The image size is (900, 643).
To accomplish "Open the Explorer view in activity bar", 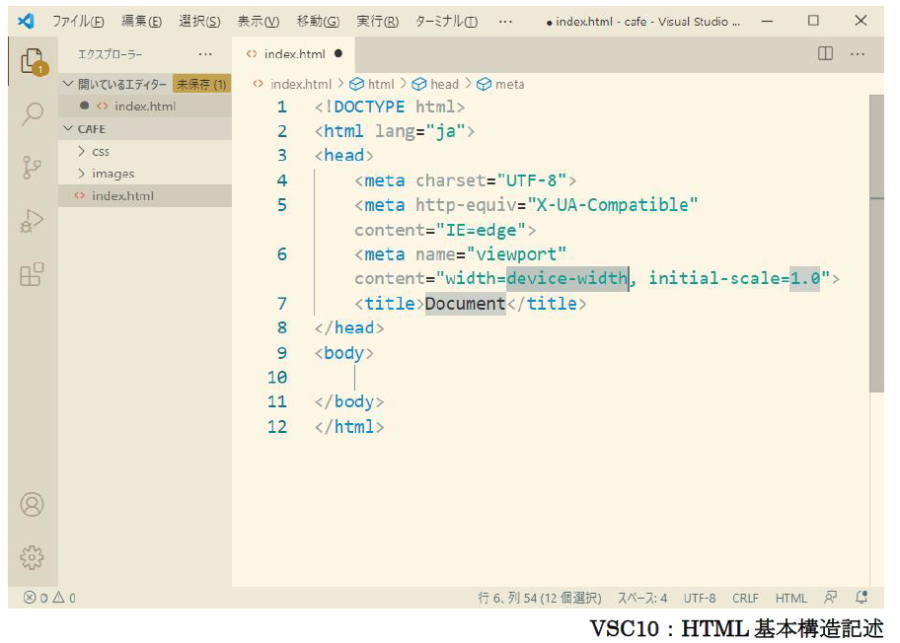I will [33, 61].
